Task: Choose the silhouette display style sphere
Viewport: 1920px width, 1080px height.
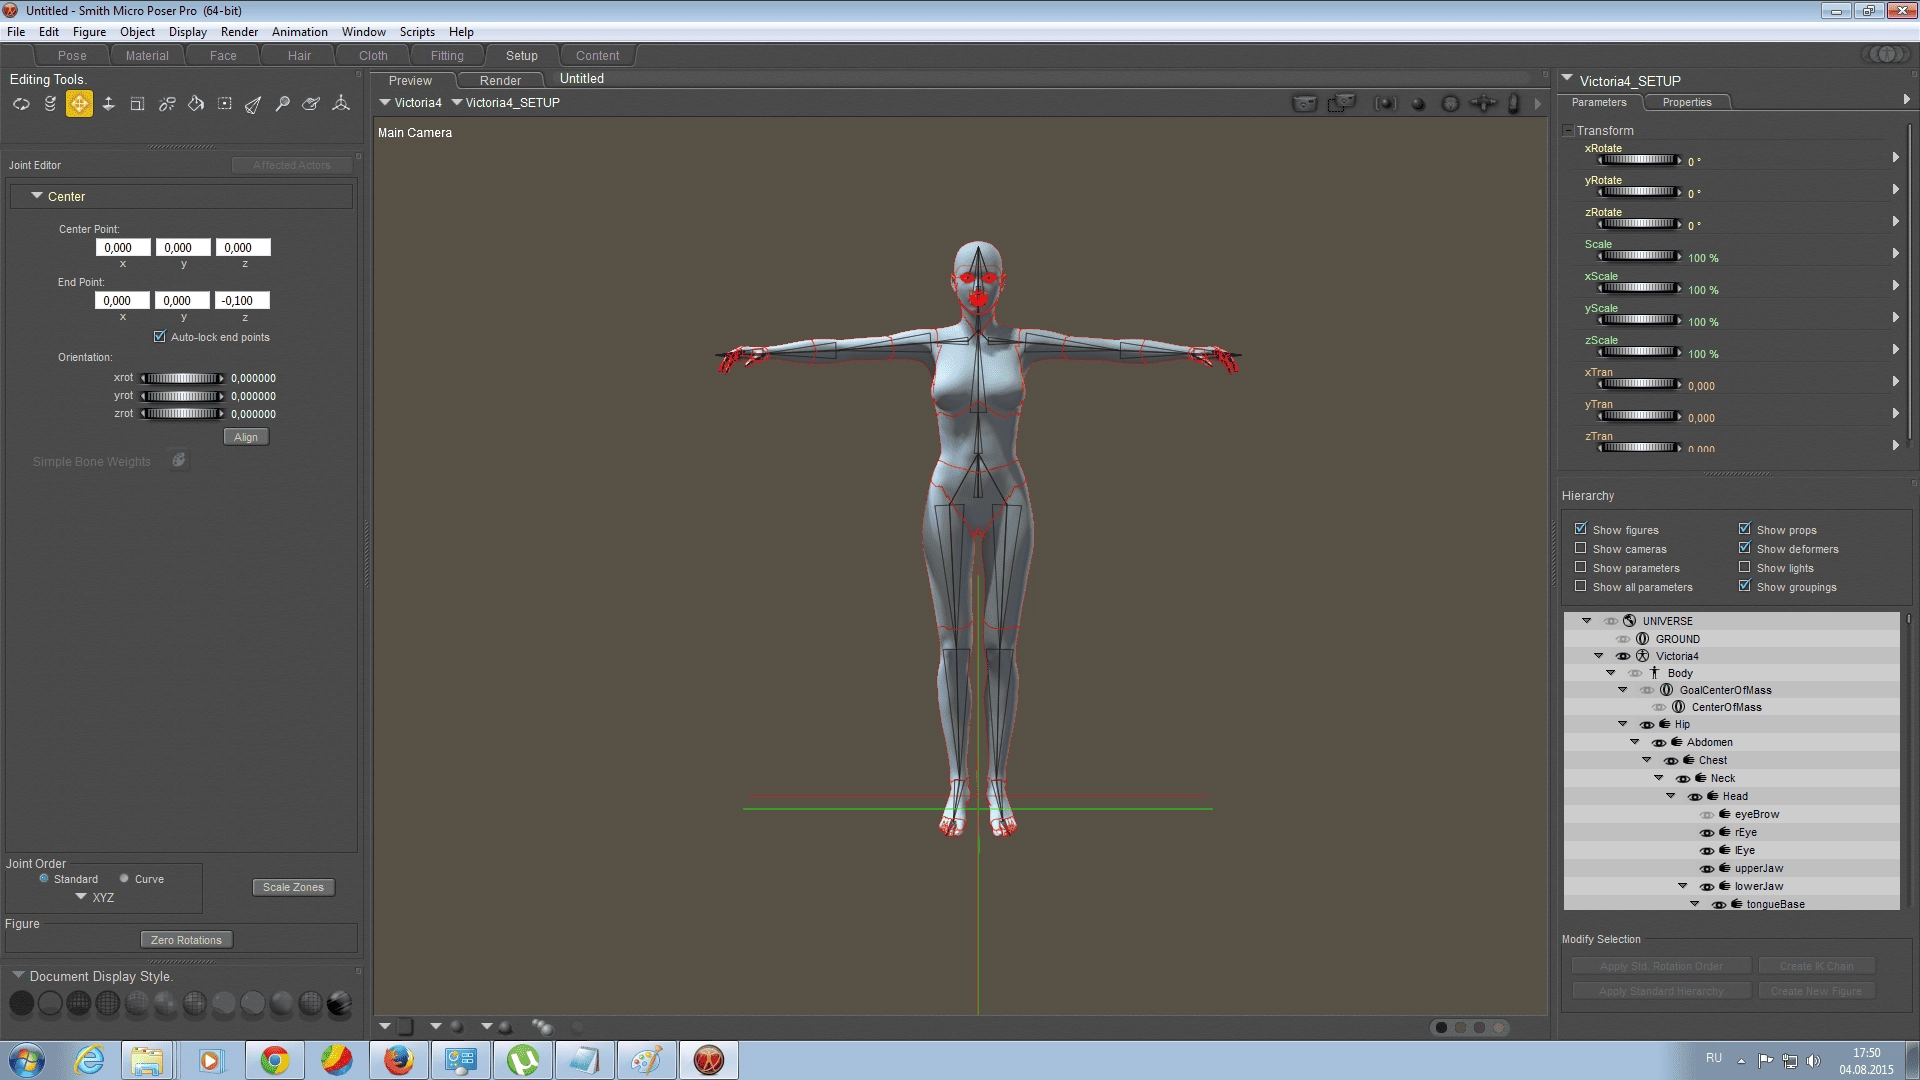Action: point(21,1003)
